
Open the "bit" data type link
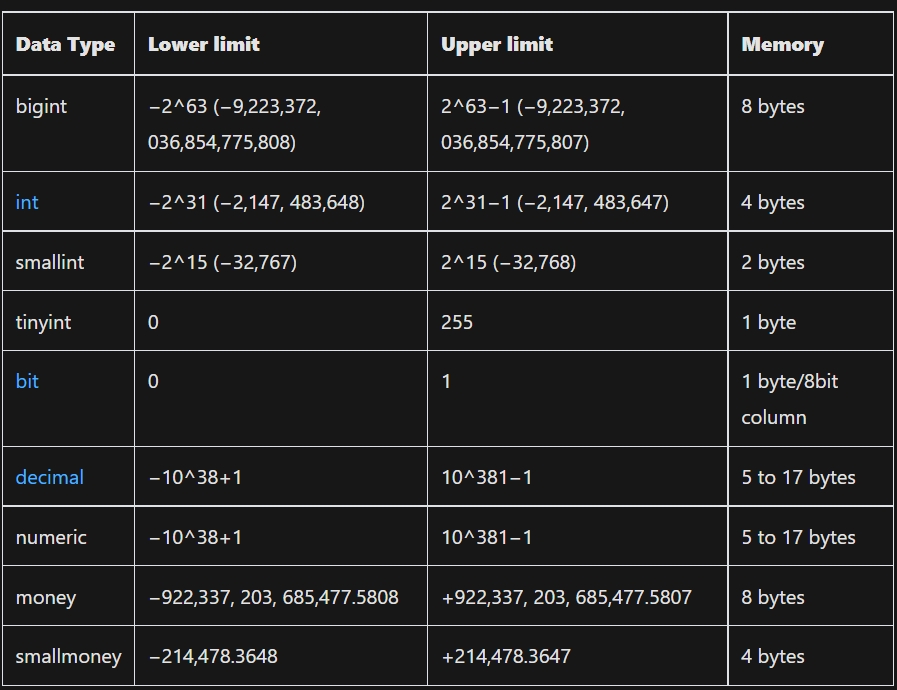[27, 381]
